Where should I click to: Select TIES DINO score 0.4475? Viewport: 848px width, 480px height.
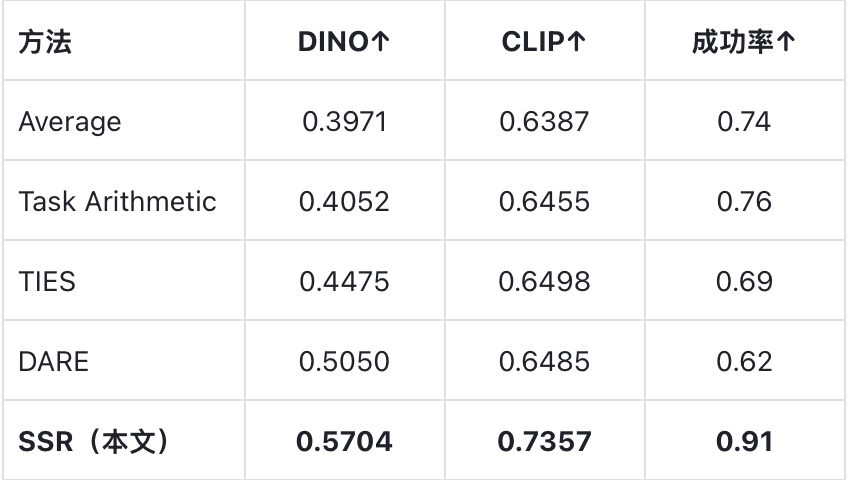(x=344, y=282)
